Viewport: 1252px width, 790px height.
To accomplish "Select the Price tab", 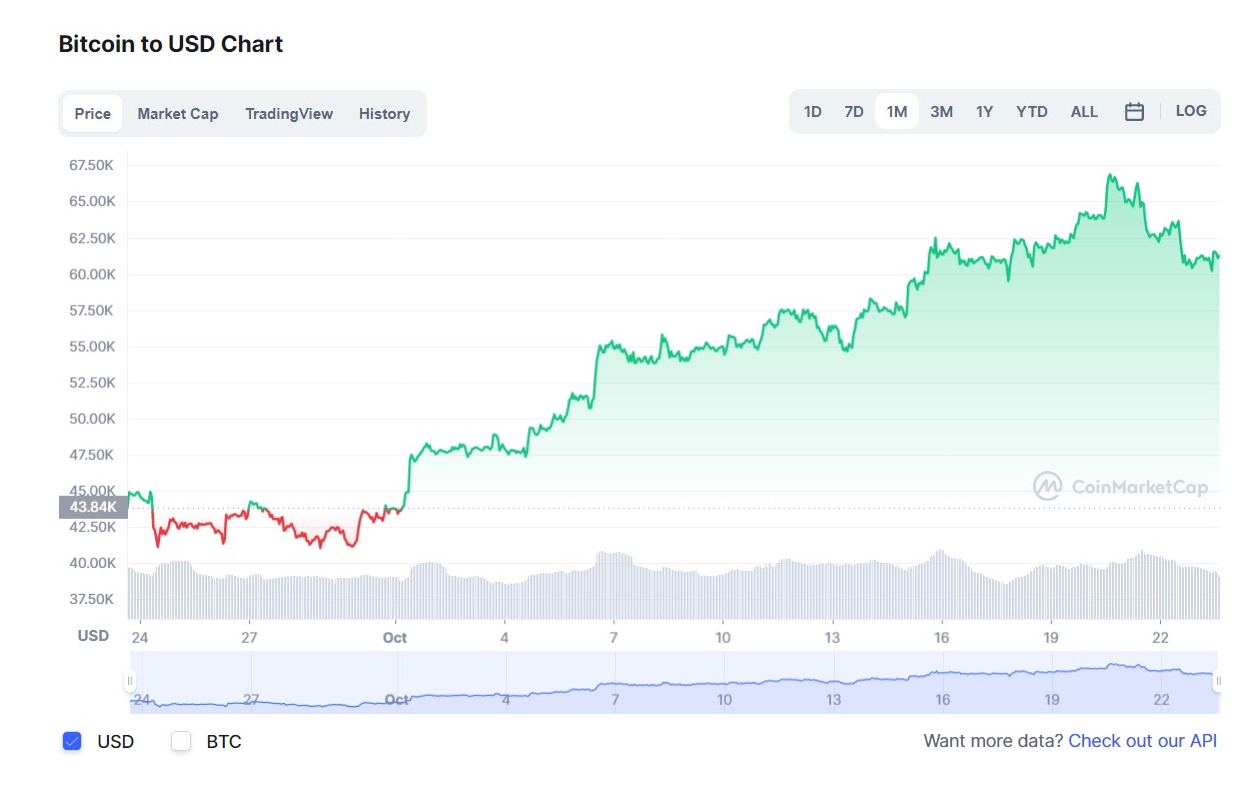I will pos(93,114).
